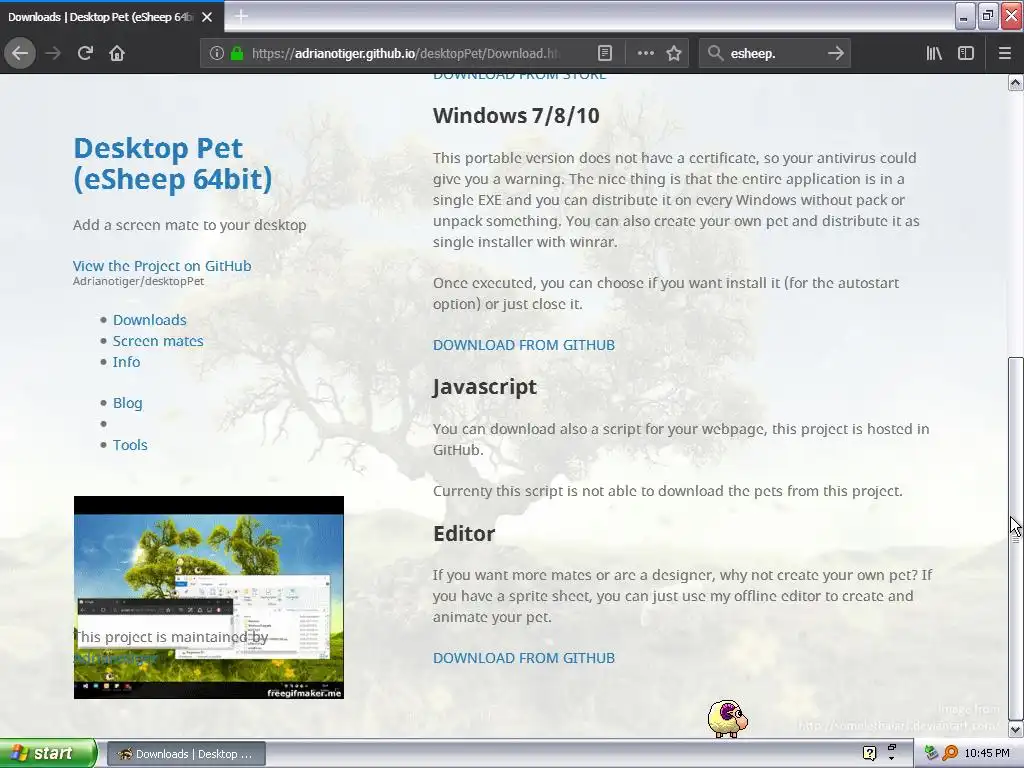Open a new tab with plus button
Screen dimensions: 1024x768
(x=241, y=16)
